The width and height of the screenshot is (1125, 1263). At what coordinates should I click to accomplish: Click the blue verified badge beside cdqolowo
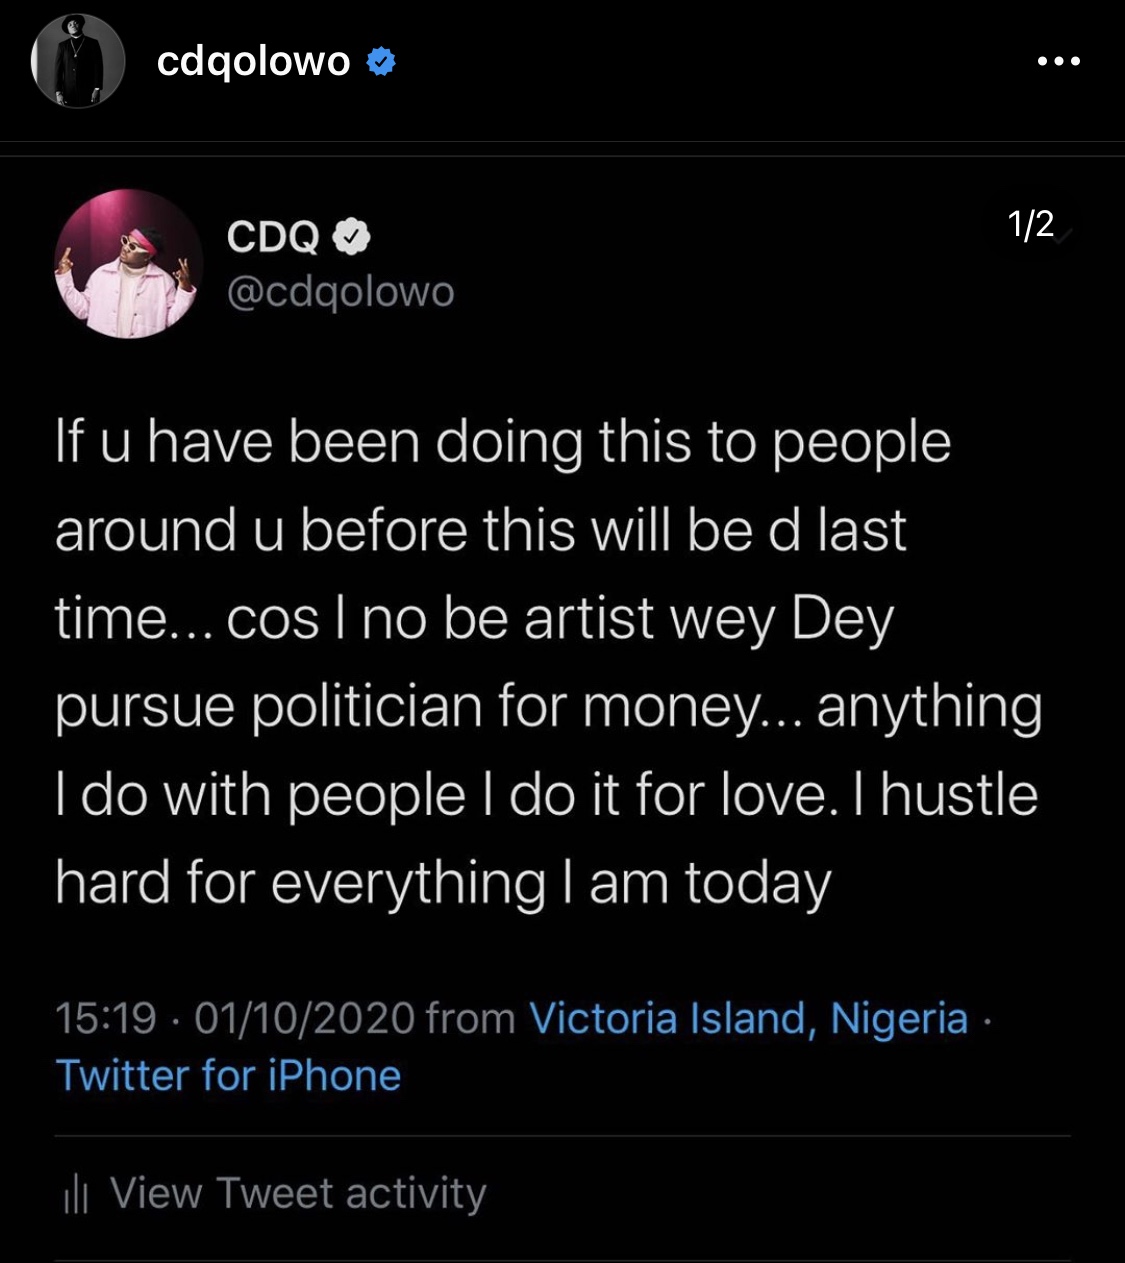(x=381, y=62)
